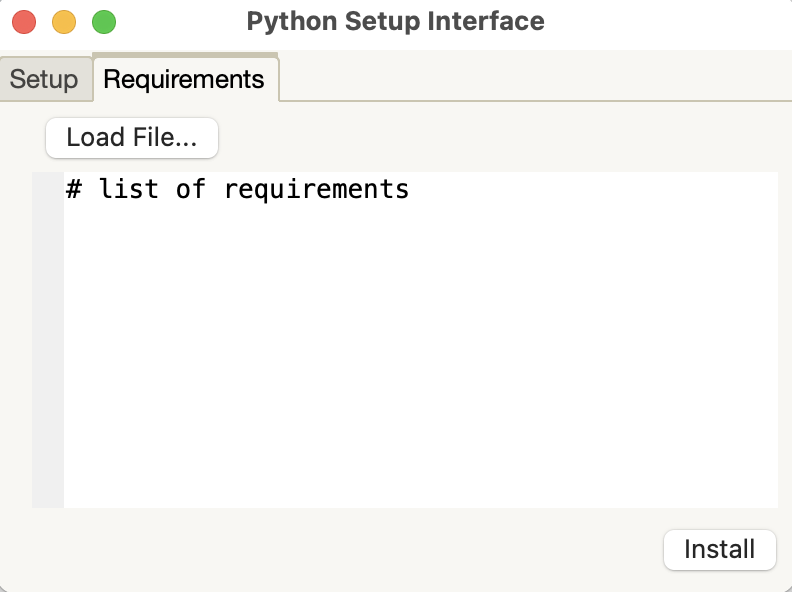
Task: Click the "#" comment character
Action: click(74, 189)
